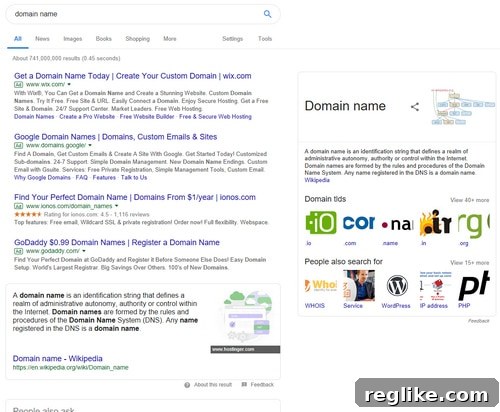Open the Books tab
The image size is (500, 412).
[x=104, y=39]
